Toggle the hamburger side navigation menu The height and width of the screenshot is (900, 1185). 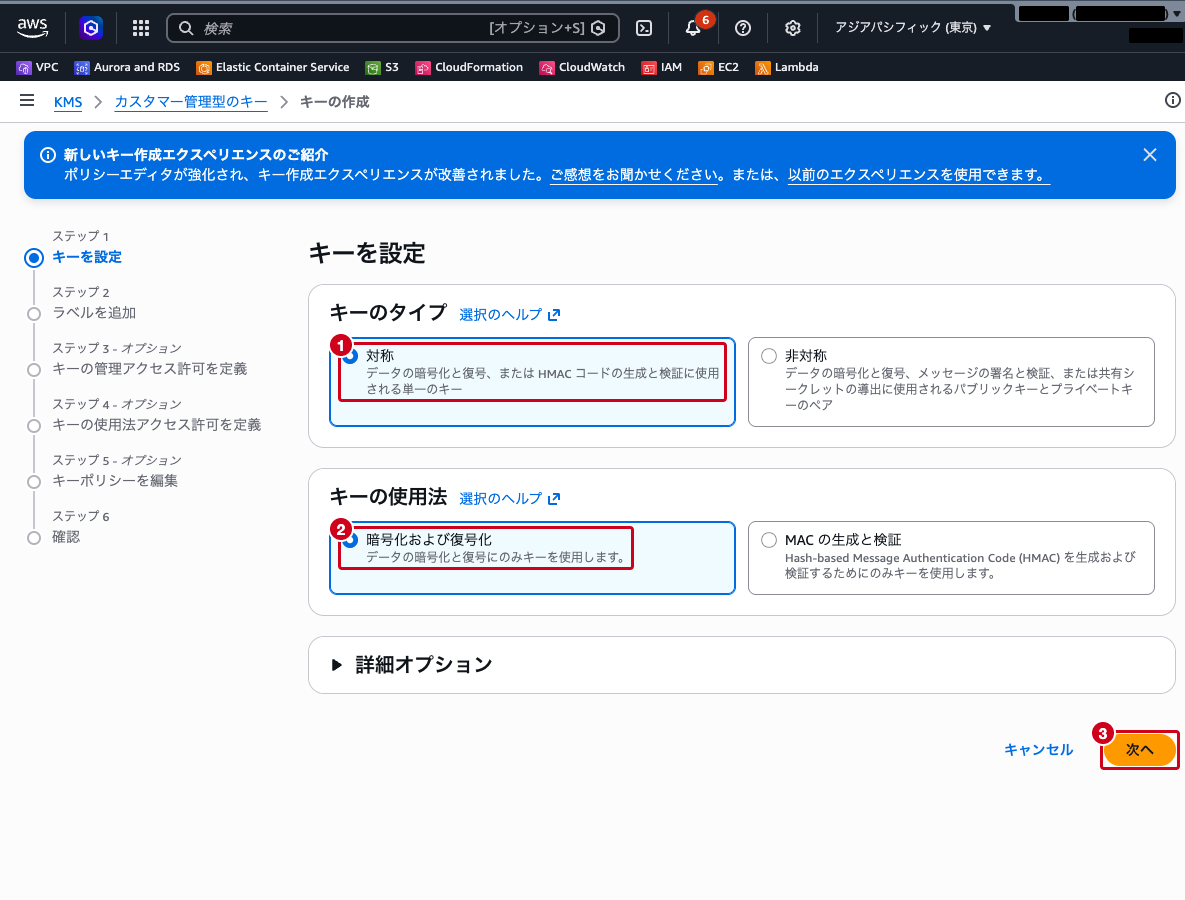pos(27,101)
